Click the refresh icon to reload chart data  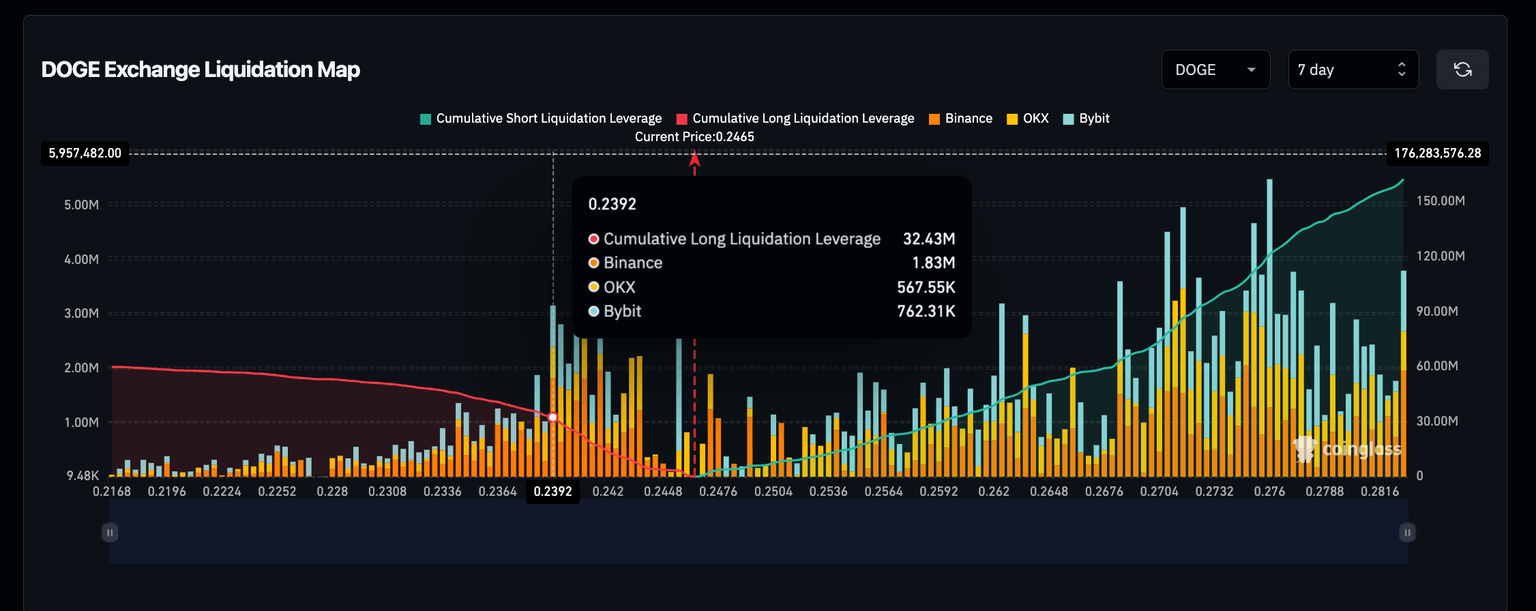tap(1462, 69)
